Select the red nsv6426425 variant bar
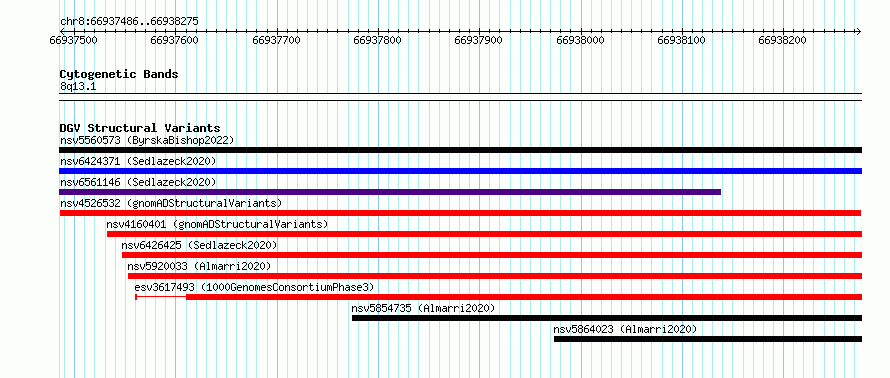The image size is (890, 378). [x=492, y=255]
